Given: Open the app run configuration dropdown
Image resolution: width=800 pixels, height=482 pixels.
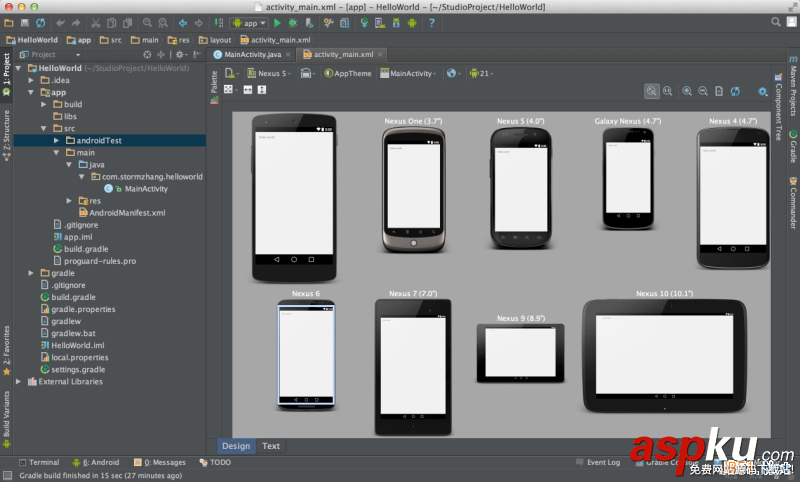Looking at the screenshot, I should point(249,22).
